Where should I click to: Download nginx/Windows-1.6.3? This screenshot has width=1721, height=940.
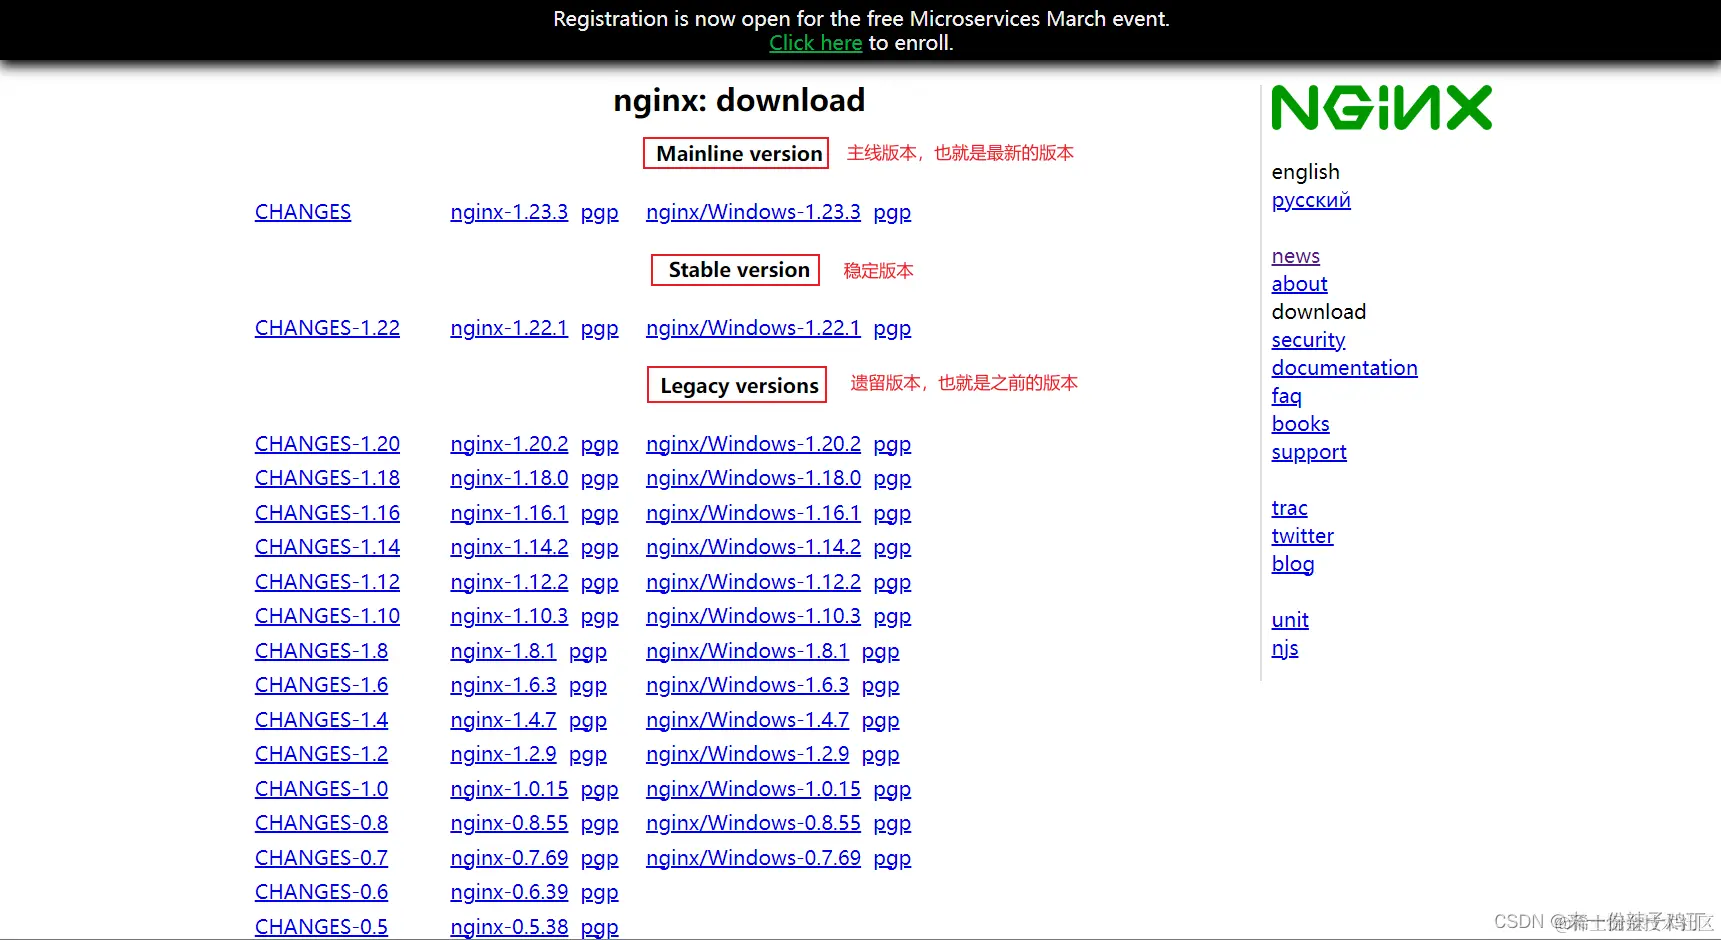point(747,685)
